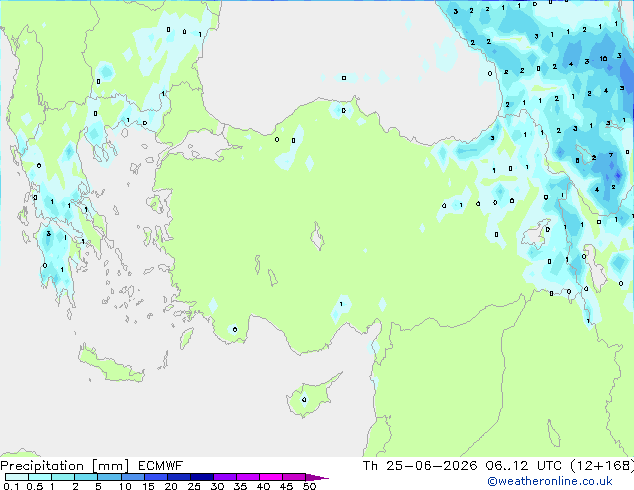Click the "30" legend scale label
This screenshot has width=634, height=490.
tap(217, 486)
